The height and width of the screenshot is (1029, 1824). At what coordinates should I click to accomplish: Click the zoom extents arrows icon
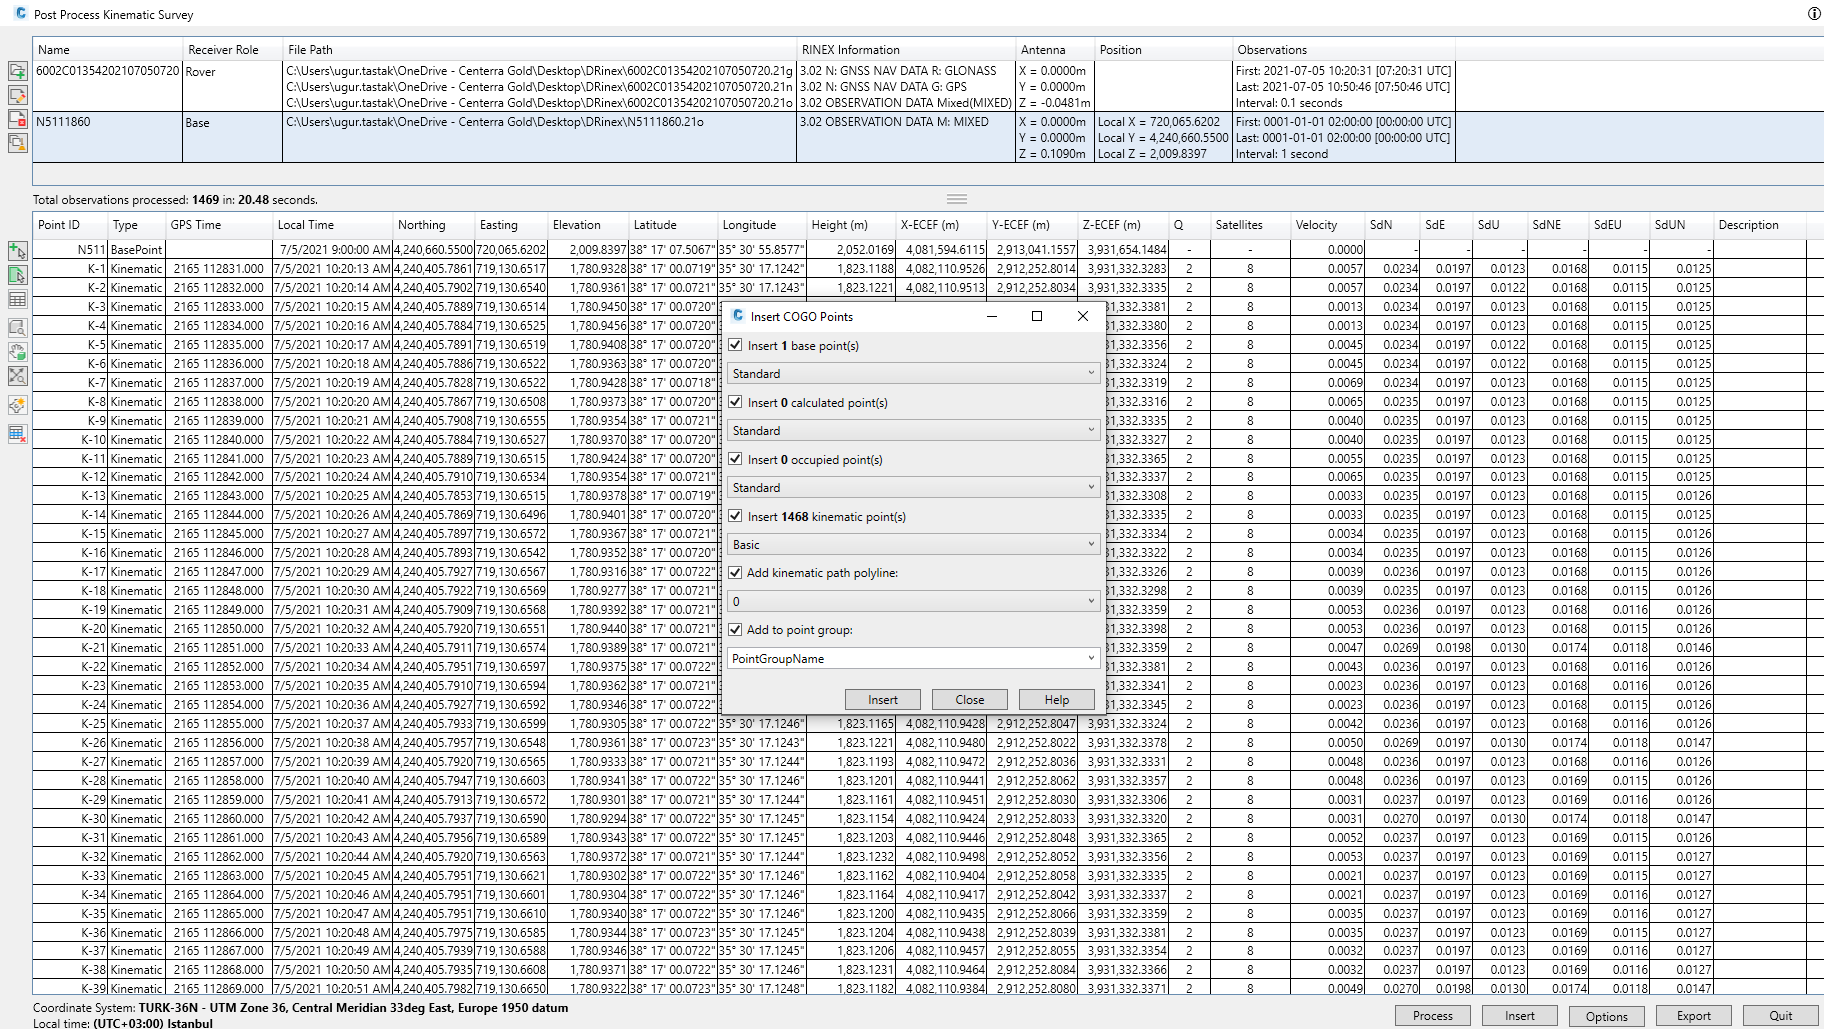click(17, 377)
